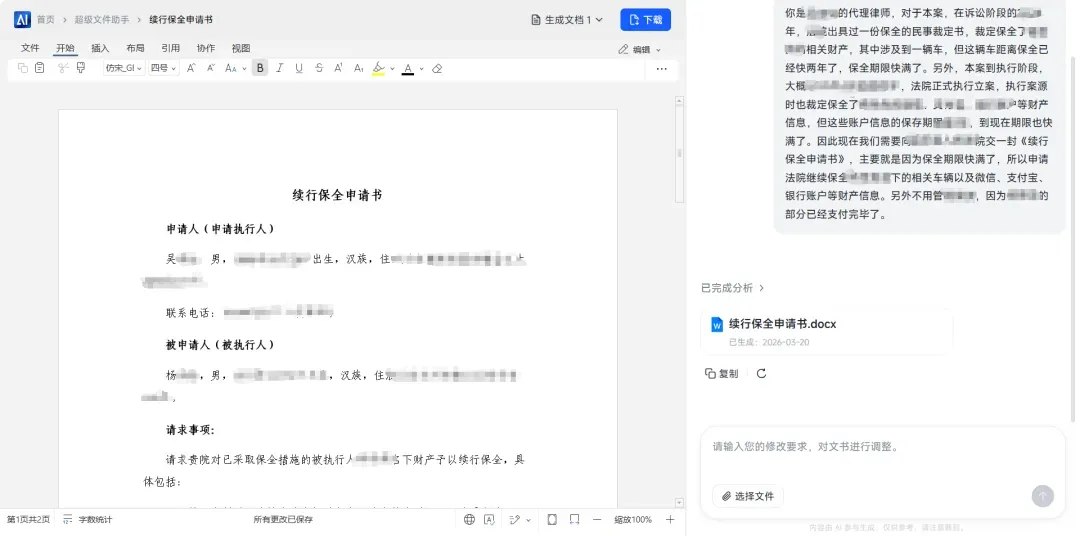Viewport: 1080px width, 536px height.
Task: Click the 请求事项: heading in document
Action: 191,430
